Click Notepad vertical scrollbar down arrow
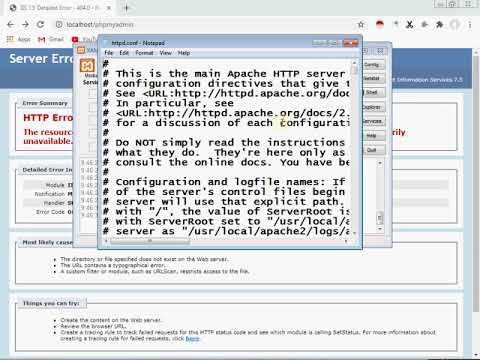480x360 pixels. (354, 233)
